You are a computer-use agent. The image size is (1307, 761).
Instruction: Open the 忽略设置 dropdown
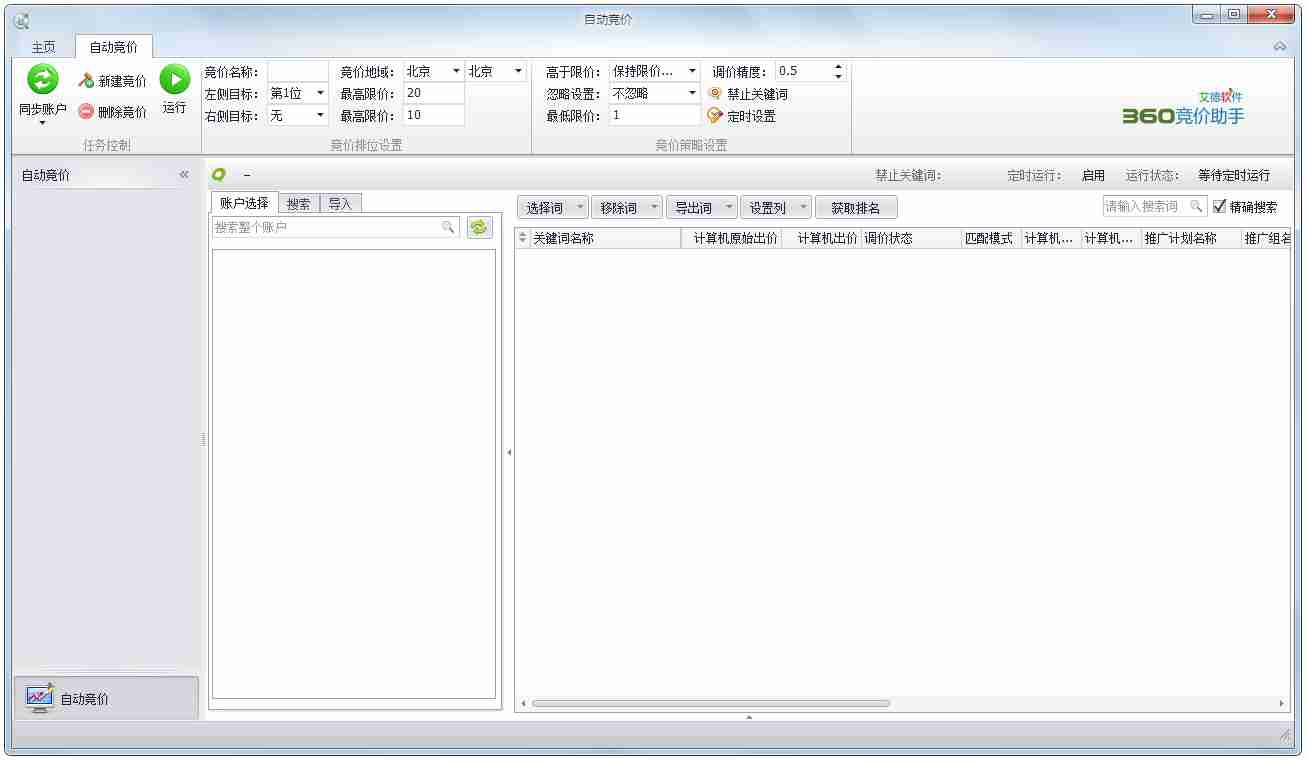692,94
